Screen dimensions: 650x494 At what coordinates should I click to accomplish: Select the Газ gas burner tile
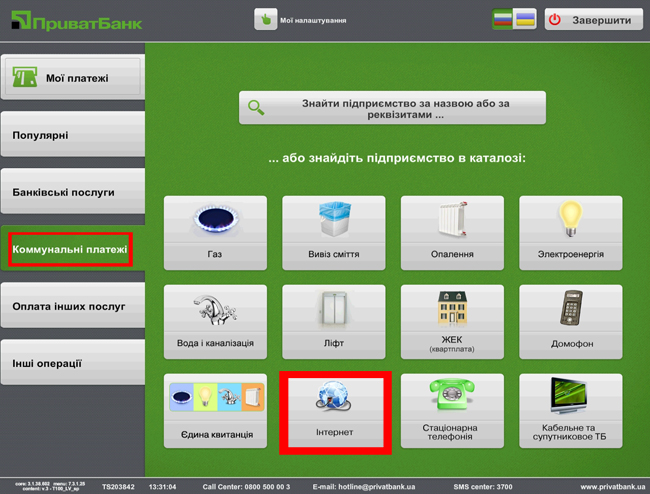coord(215,233)
